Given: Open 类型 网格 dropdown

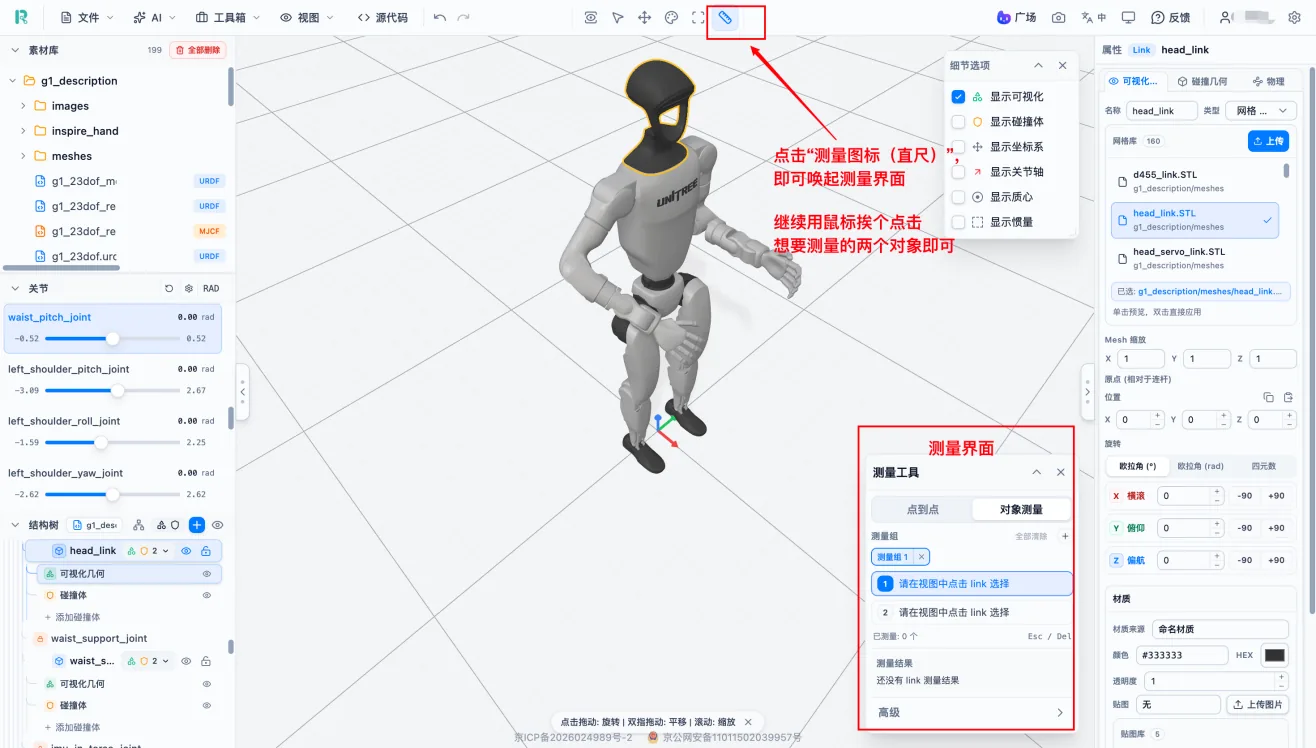Looking at the screenshot, I should click(x=1261, y=111).
